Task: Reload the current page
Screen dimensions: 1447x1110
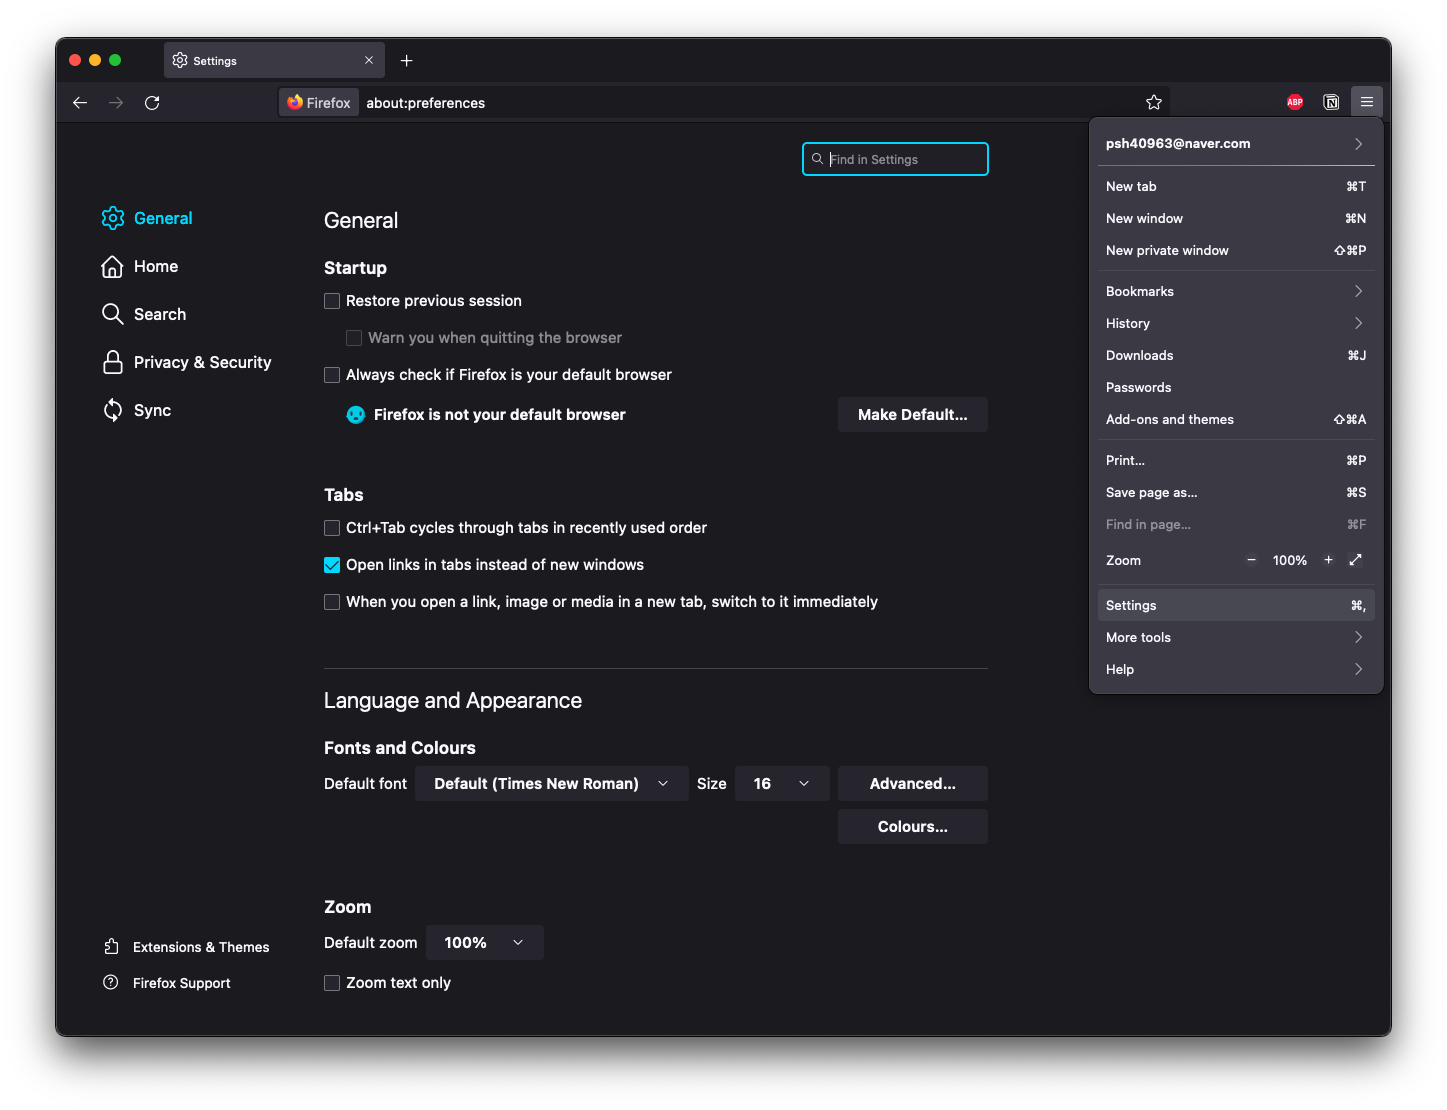Action: 152,103
